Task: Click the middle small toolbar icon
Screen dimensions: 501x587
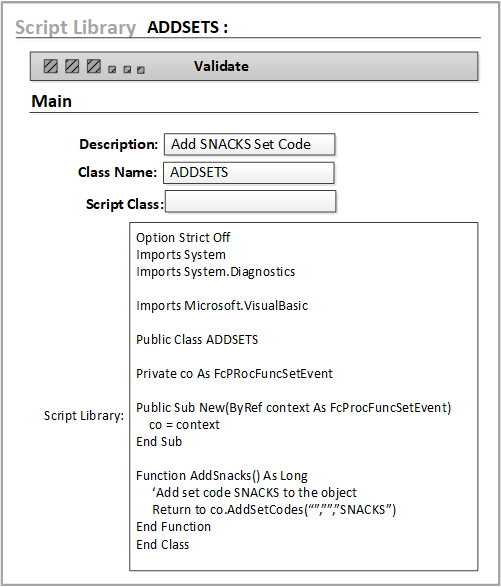Action: tap(127, 70)
